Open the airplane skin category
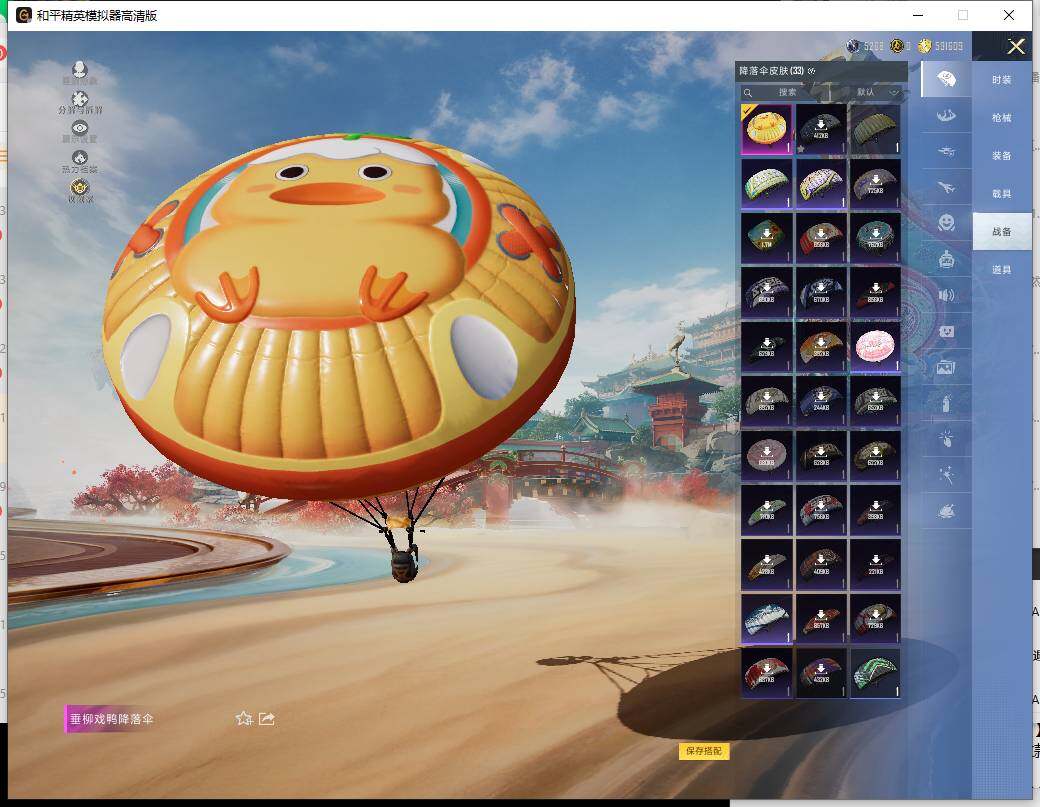 click(x=946, y=186)
